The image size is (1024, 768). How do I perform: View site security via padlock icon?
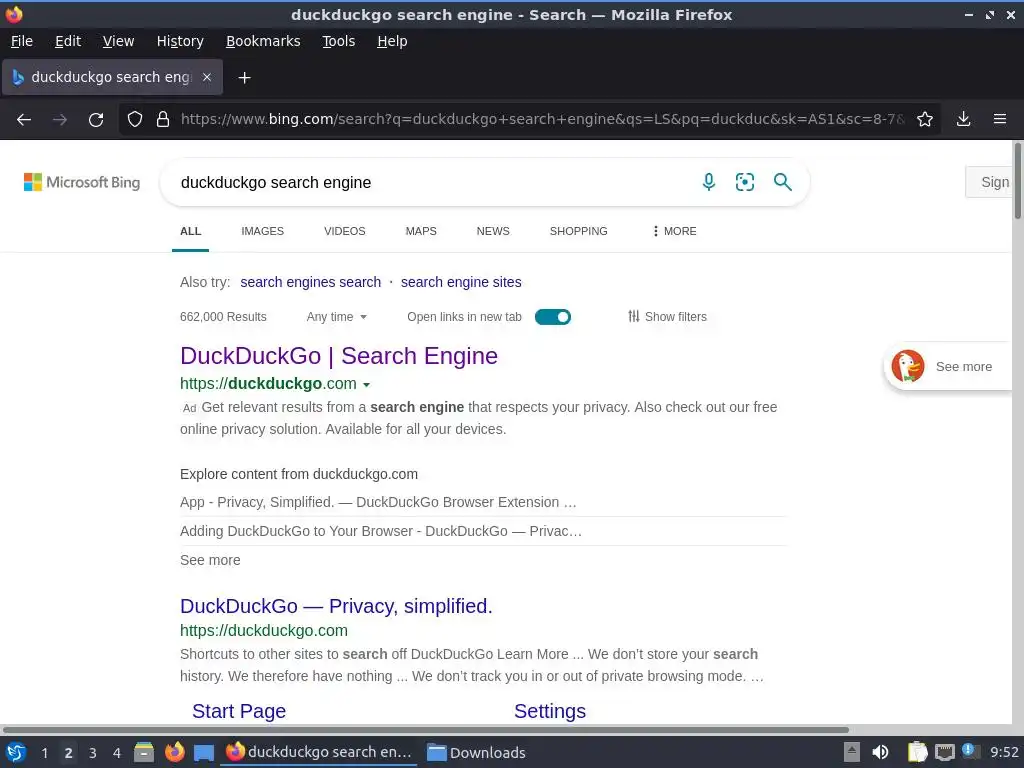(x=163, y=120)
